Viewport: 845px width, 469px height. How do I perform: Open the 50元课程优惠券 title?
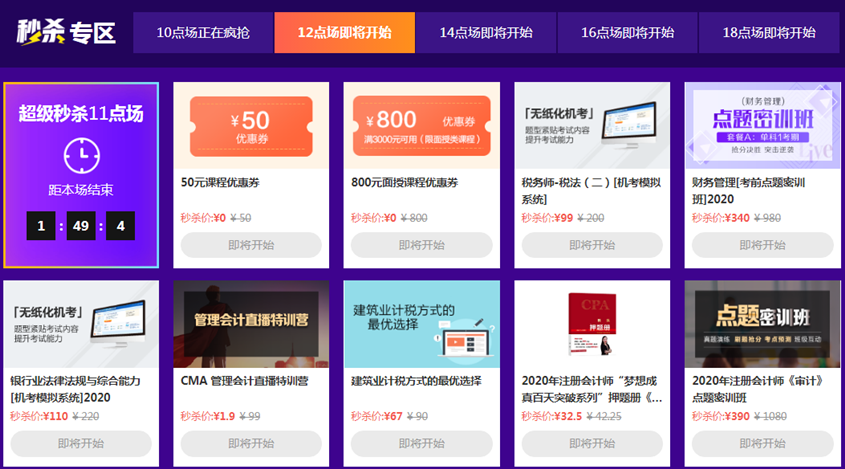coord(220,183)
